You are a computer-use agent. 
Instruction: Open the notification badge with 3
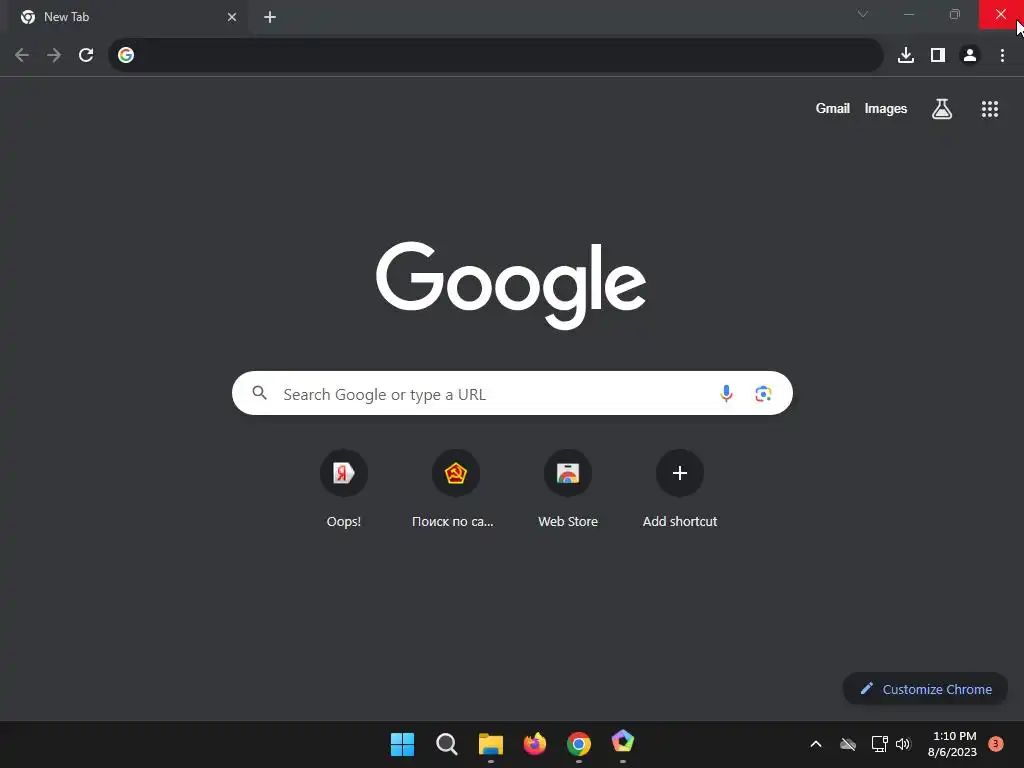996,744
